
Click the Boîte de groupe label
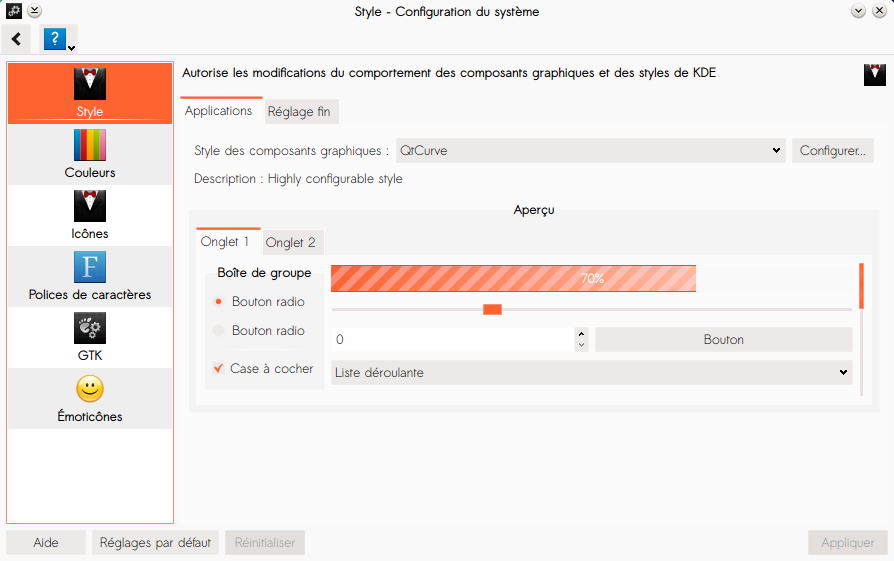tap(264, 273)
